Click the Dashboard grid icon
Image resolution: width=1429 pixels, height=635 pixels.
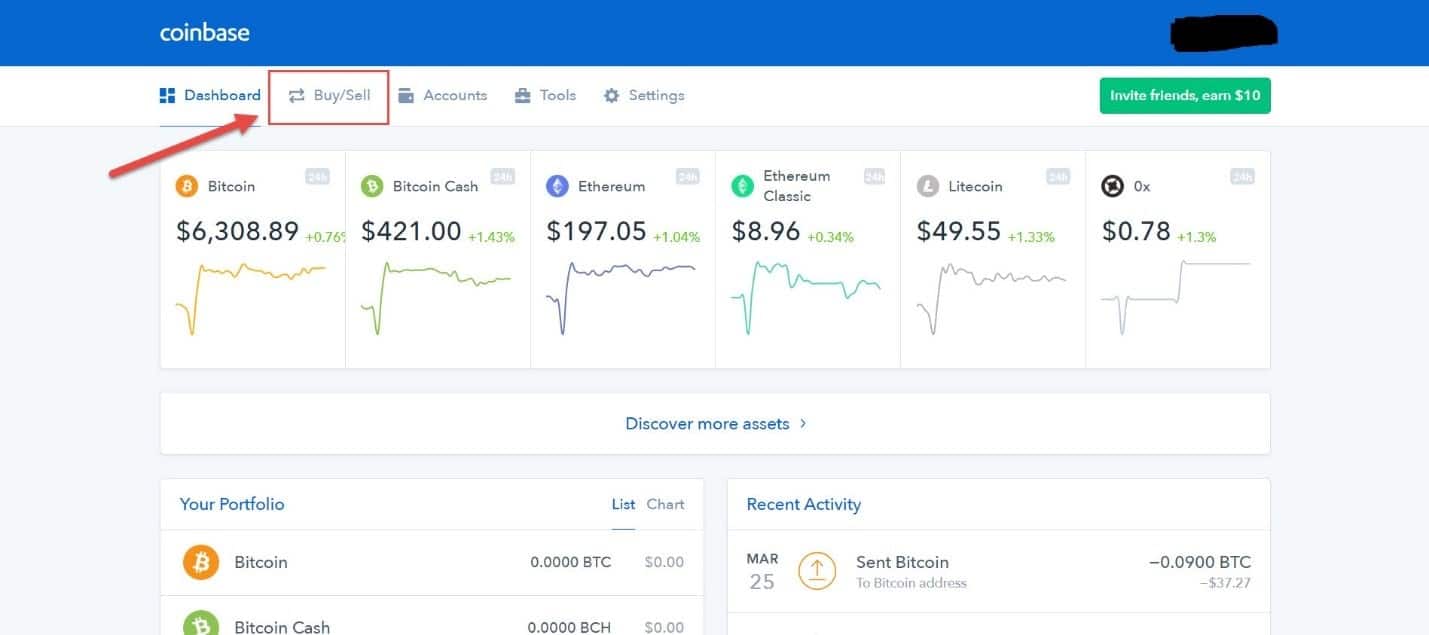click(x=168, y=96)
